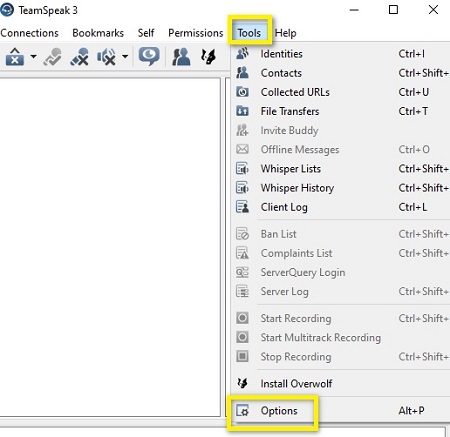Click the Whisper Lists menu icon

click(x=242, y=168)
